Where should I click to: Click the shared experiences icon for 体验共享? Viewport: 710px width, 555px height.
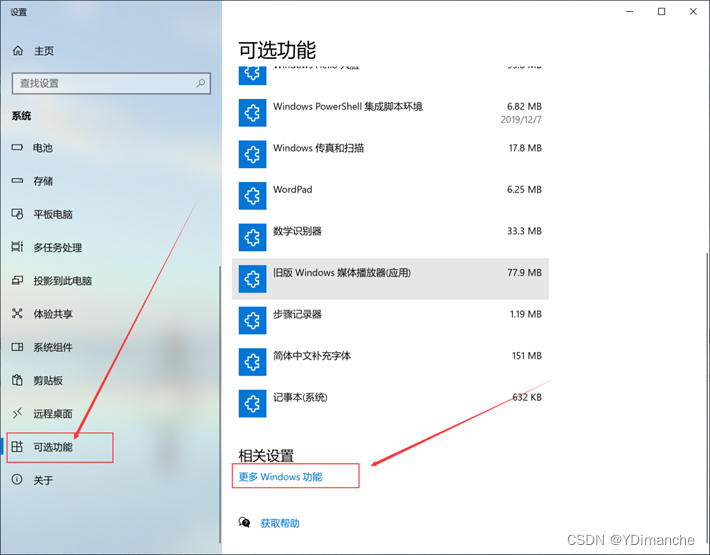(x=17, y=313)
